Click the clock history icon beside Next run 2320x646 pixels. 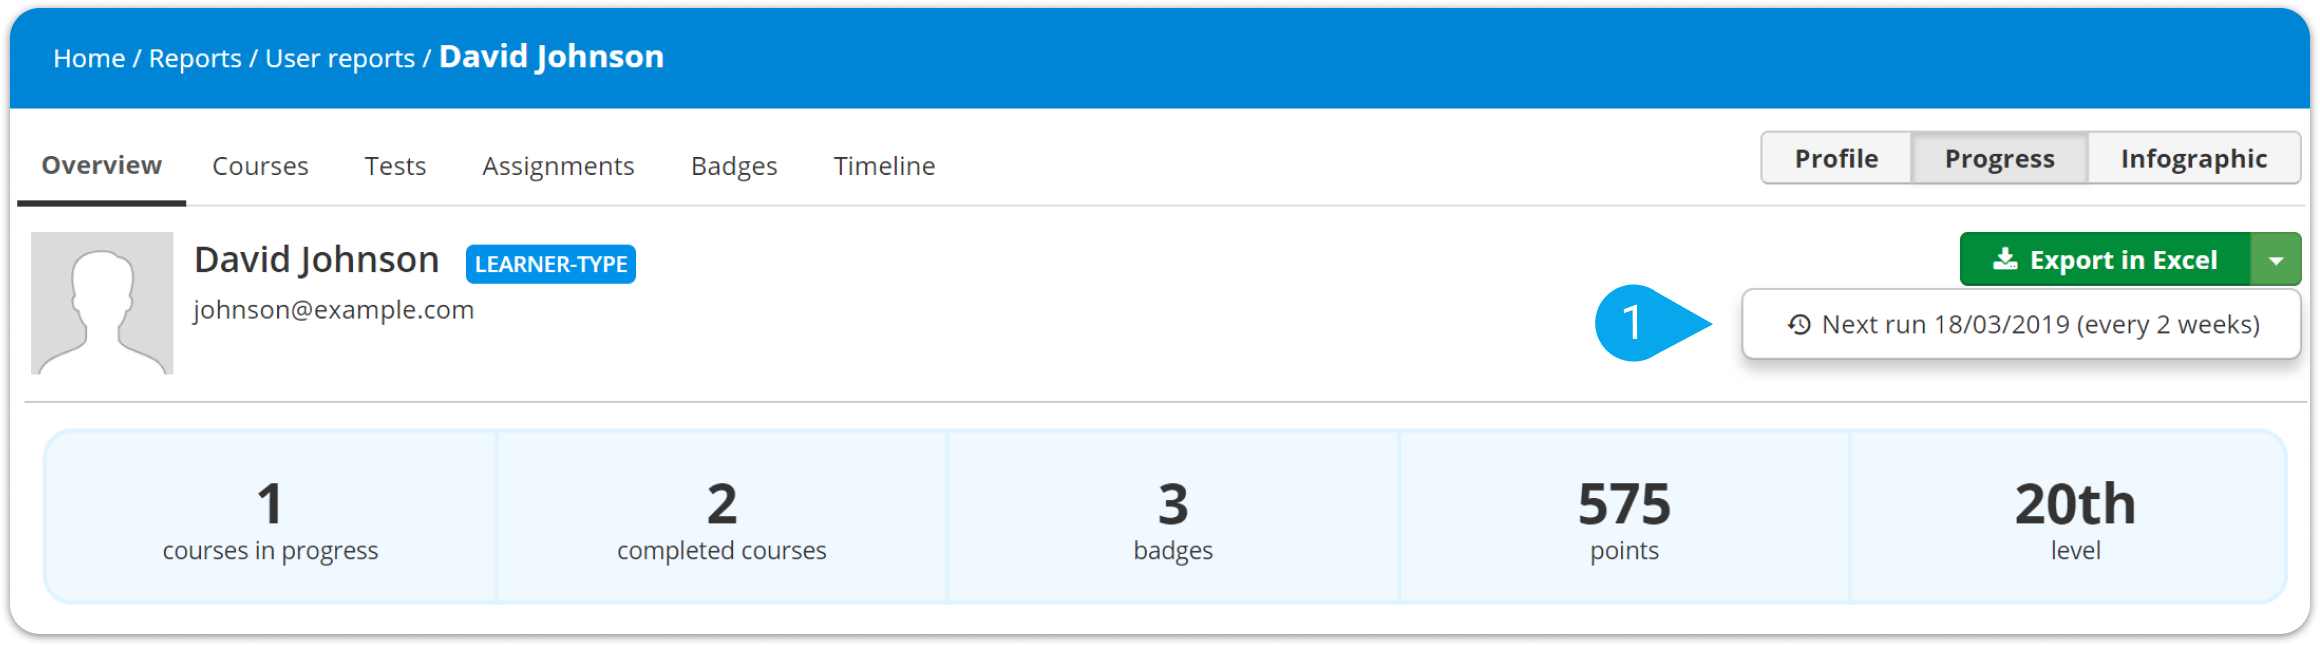[1799, 325]
